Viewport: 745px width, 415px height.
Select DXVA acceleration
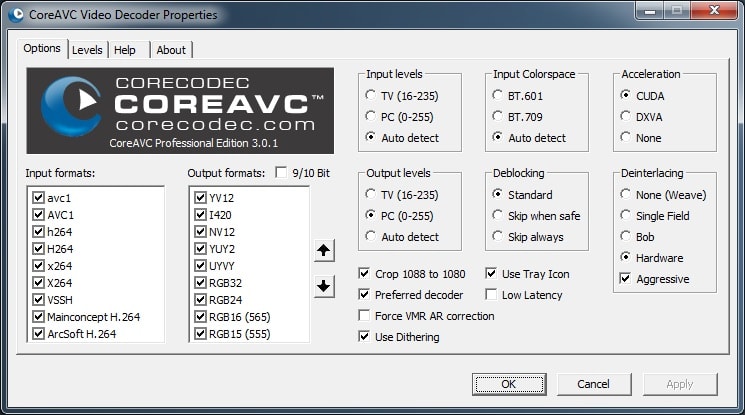[x=626, y=117]
